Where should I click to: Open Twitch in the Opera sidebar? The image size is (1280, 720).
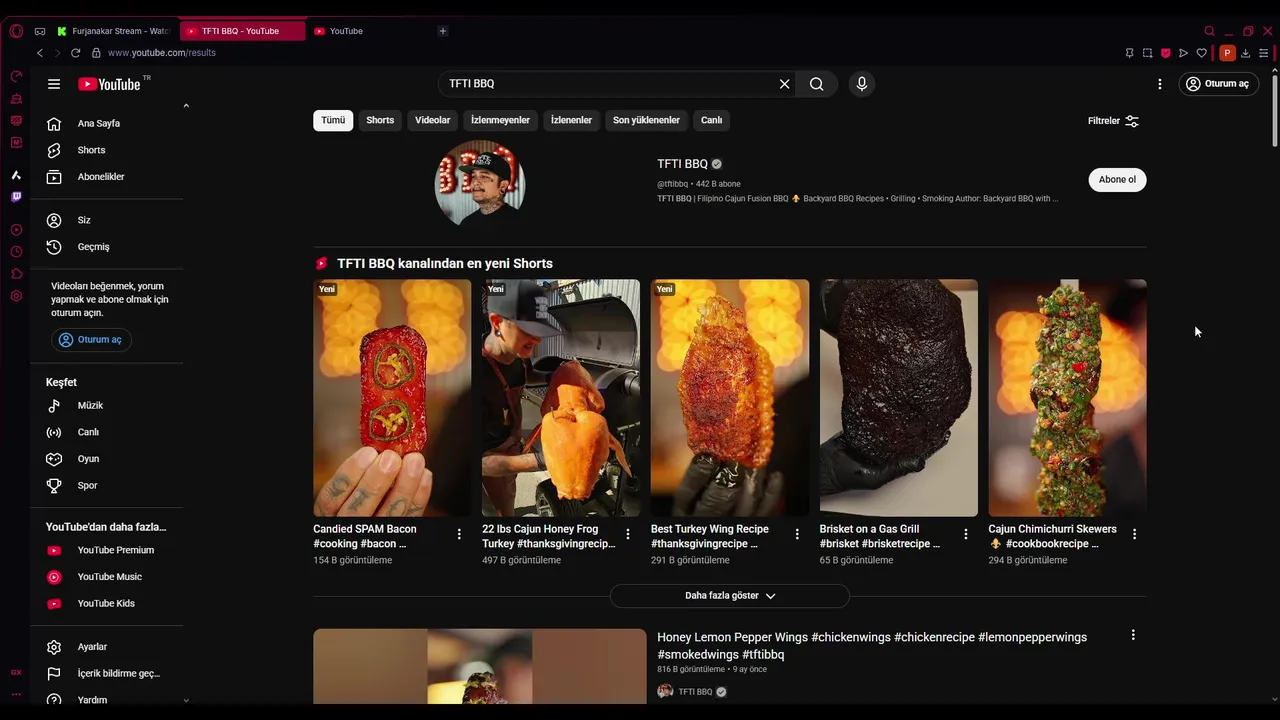pos(16,197)
